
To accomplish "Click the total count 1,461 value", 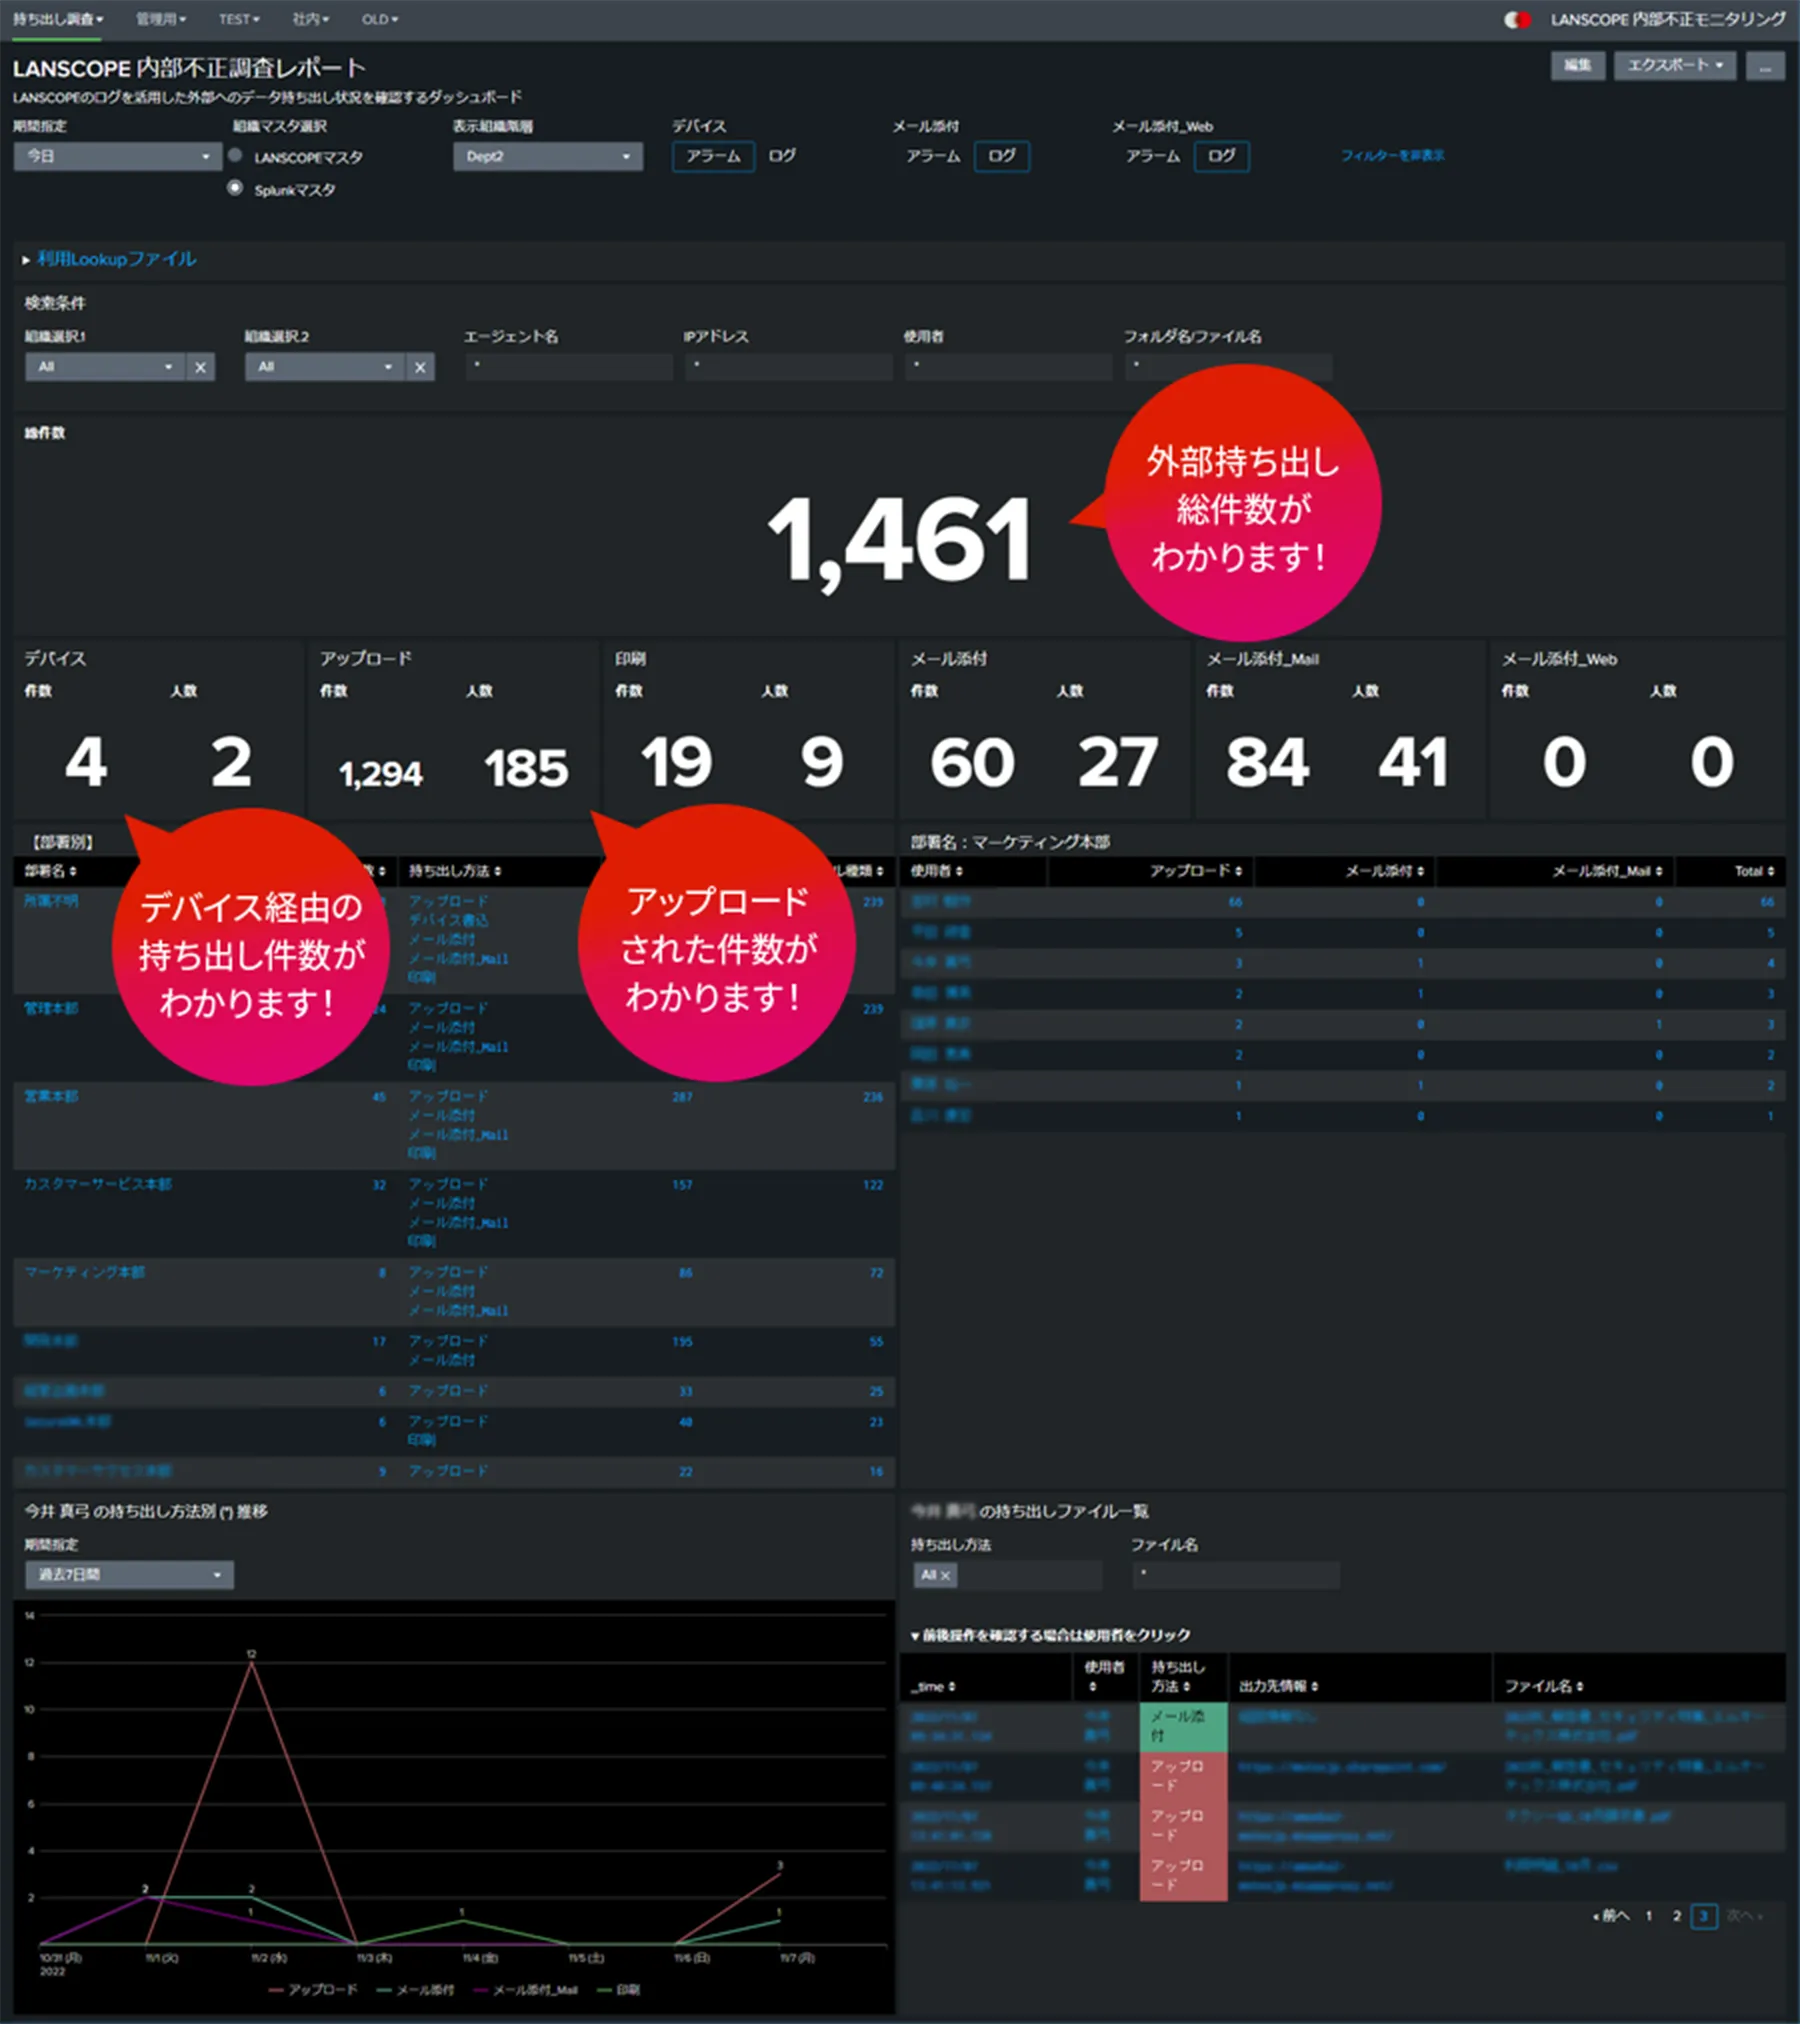I will (899, 540).
